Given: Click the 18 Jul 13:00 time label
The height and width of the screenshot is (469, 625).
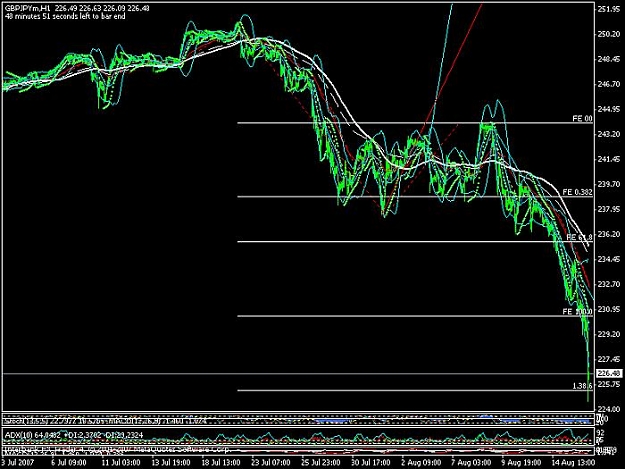Looking at the screenshot, I should 221,463.
